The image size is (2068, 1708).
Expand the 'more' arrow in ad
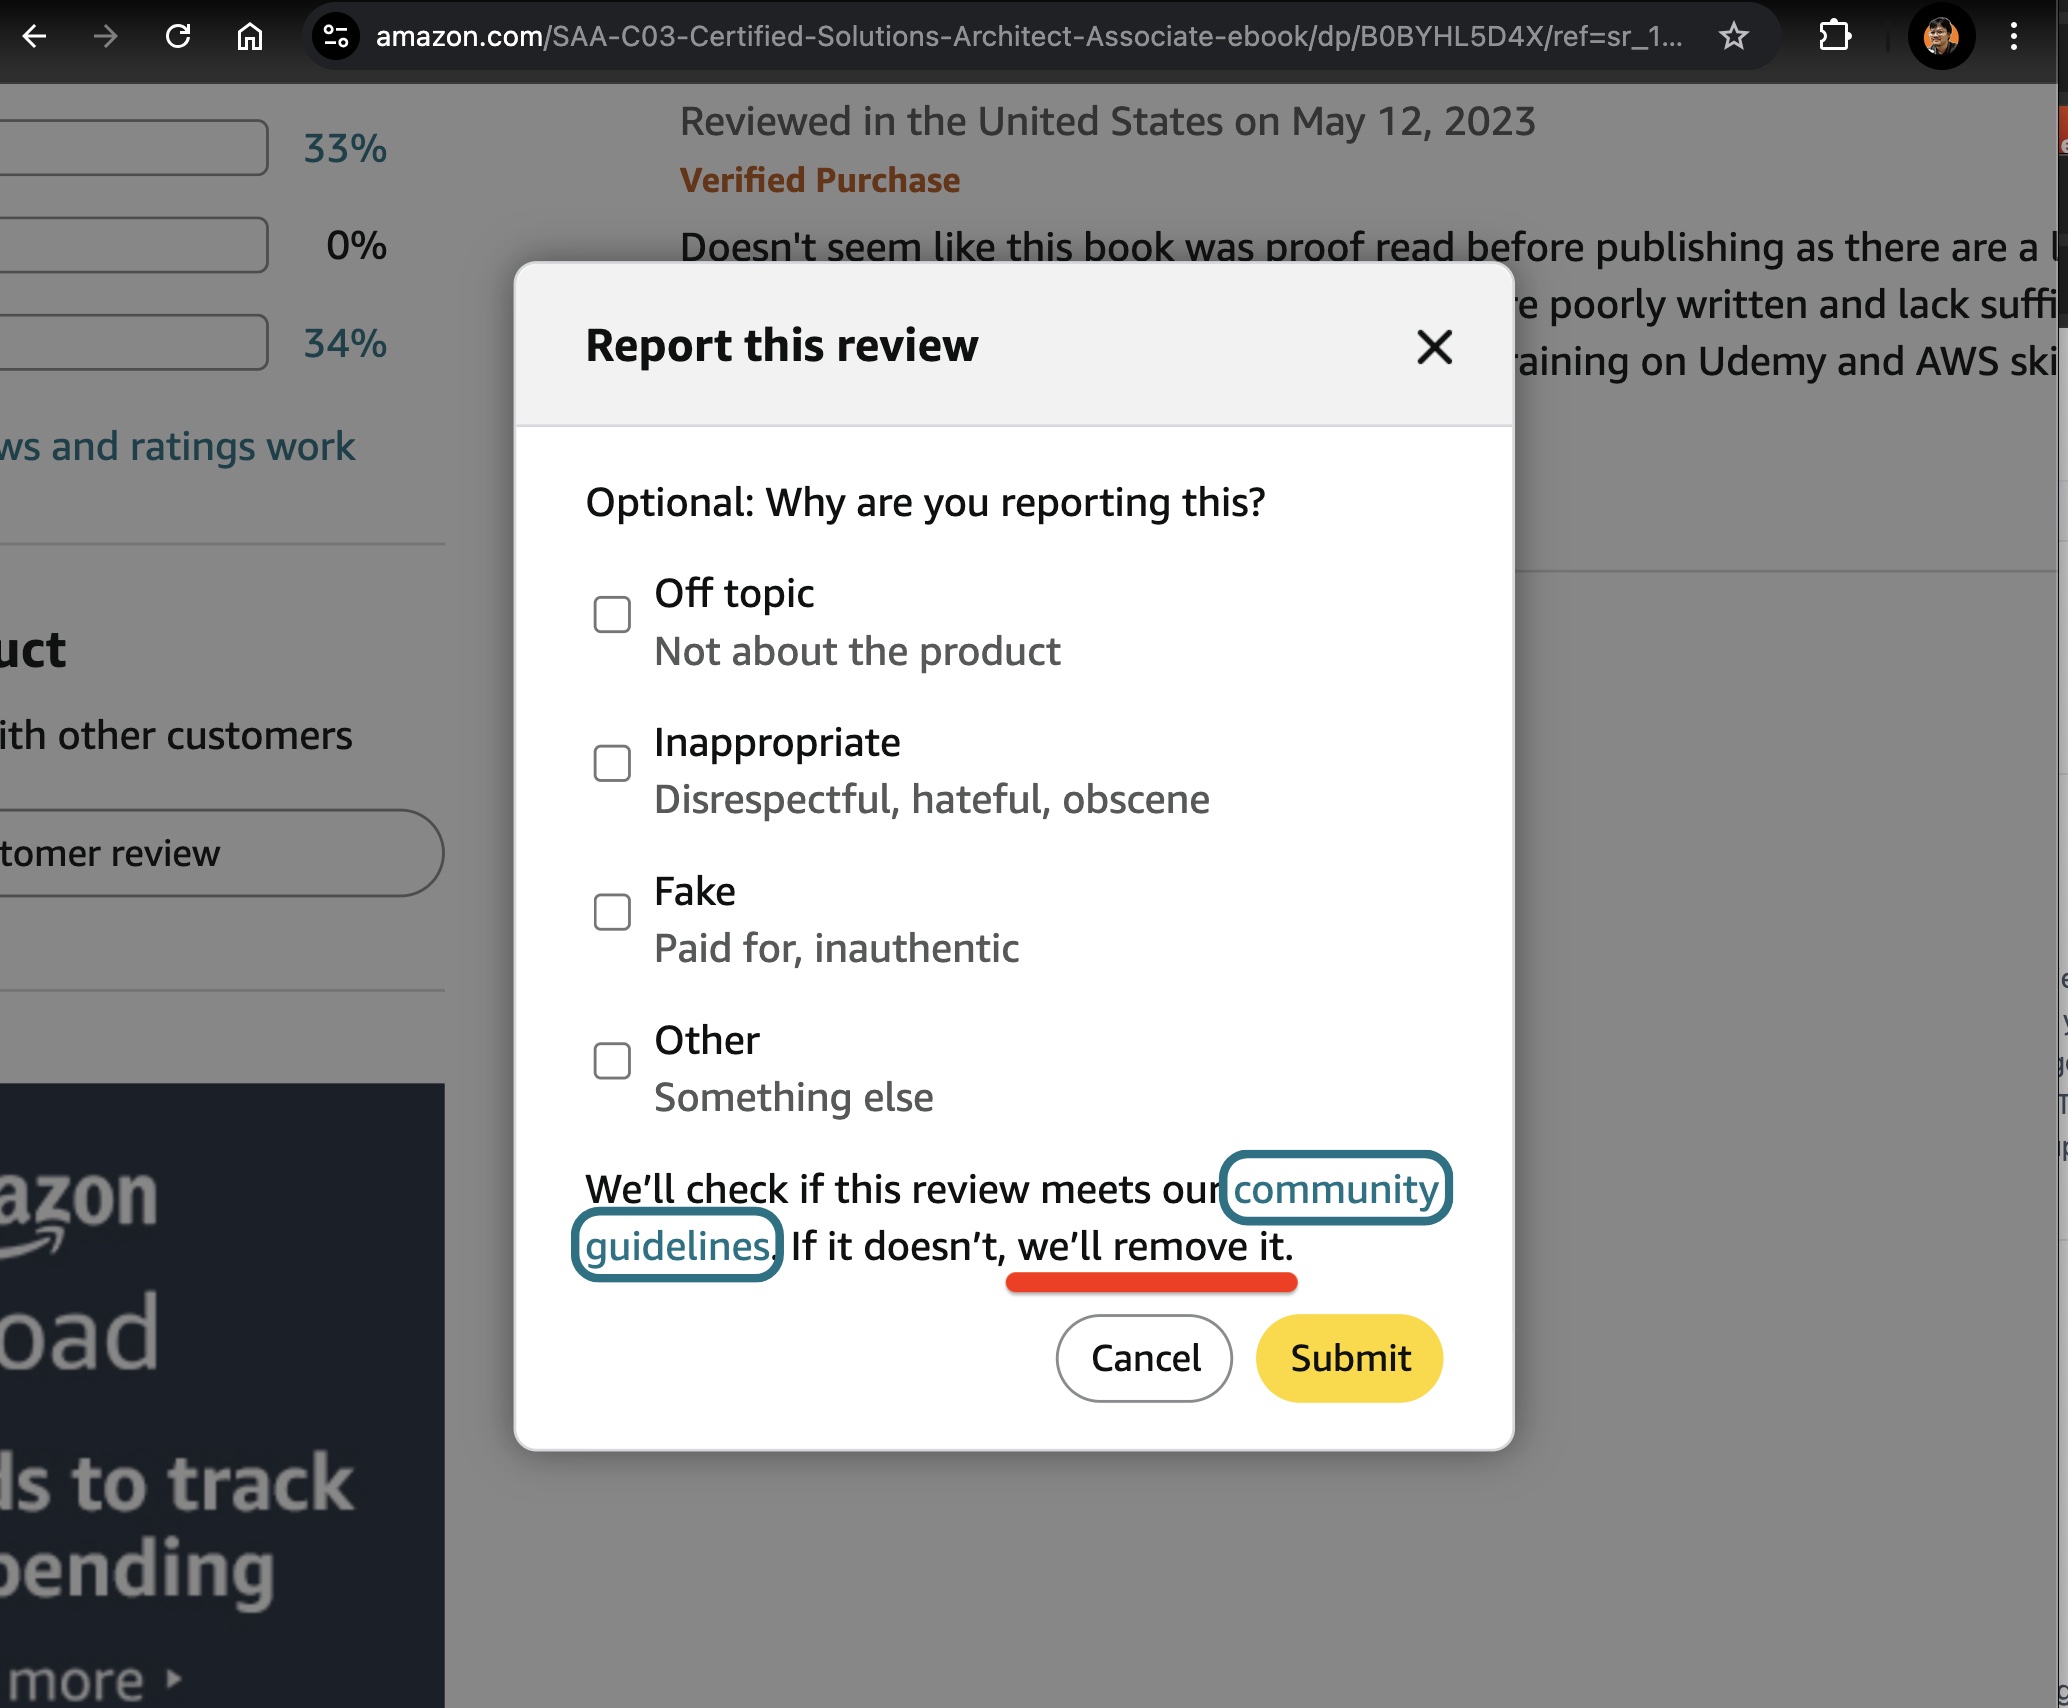[174, 1678]
